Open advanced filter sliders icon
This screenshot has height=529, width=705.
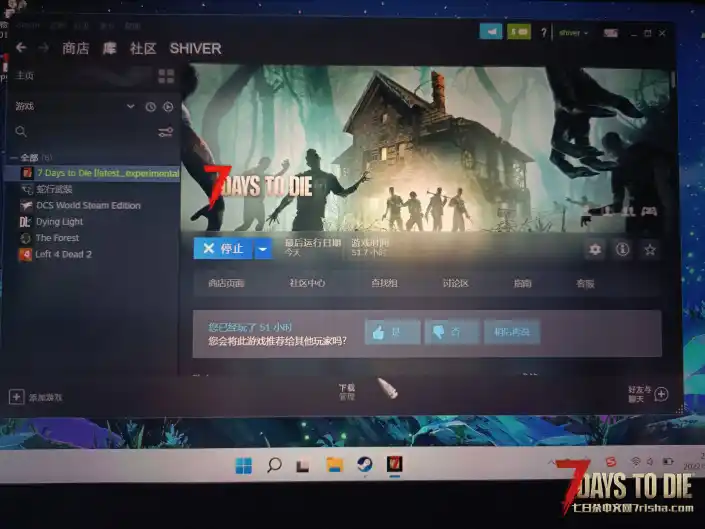[x=165, y=132]
